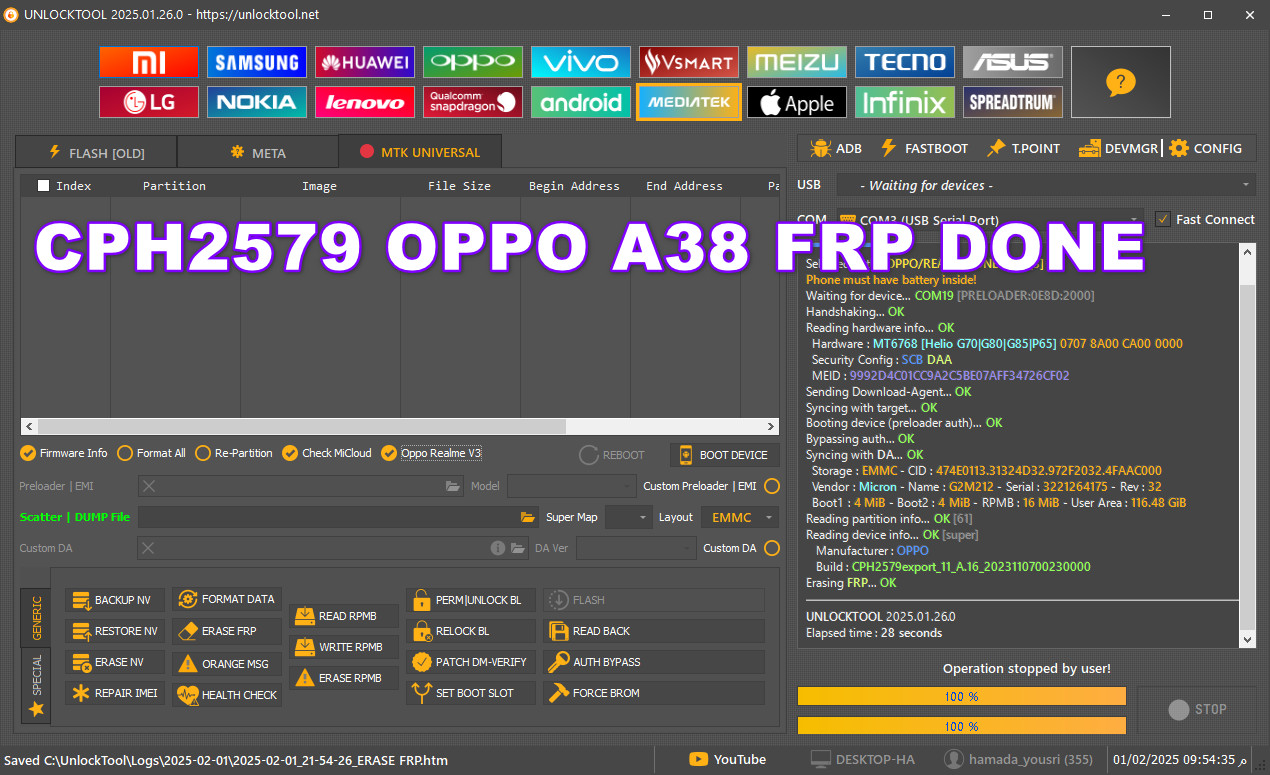Select the ASUS brand icon
1270x775 pixels.
tap(1013, 62)
